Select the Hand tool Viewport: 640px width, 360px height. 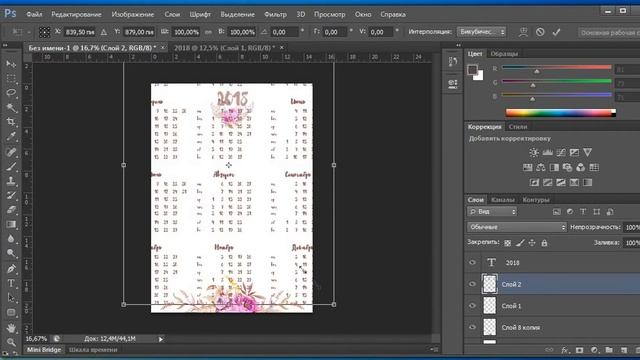(11, 328)
